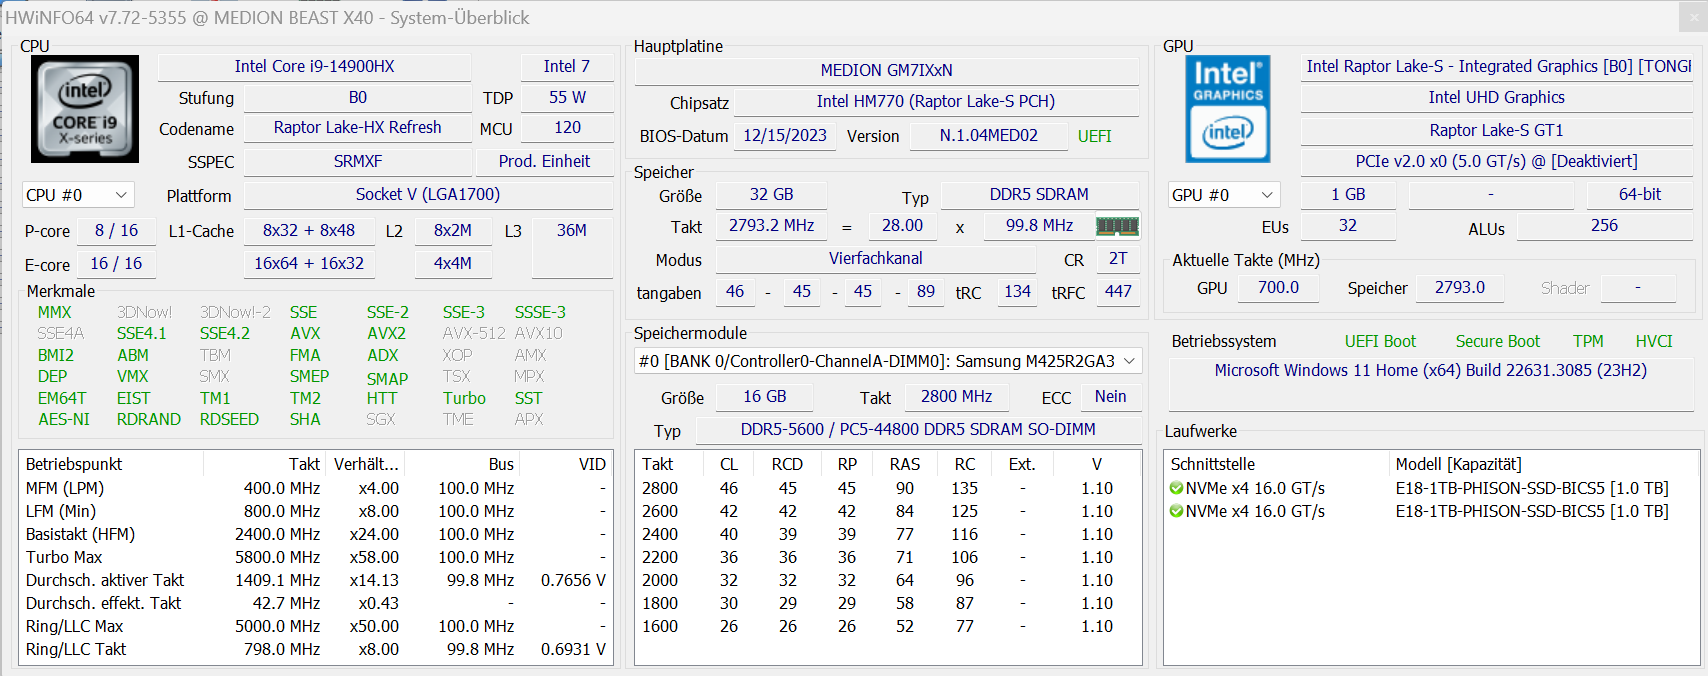1708x676 pixels.
Task: Click the Intel 7 process field
Action: tap(567, 66)
